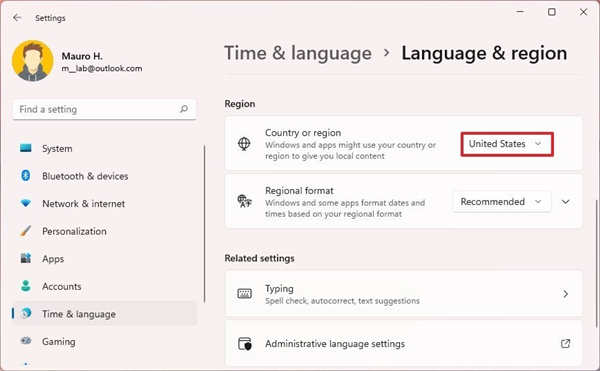The height and width of the screenshot is (371, 600).
Task: Open System settings category
Action: [x=105, y=148]
